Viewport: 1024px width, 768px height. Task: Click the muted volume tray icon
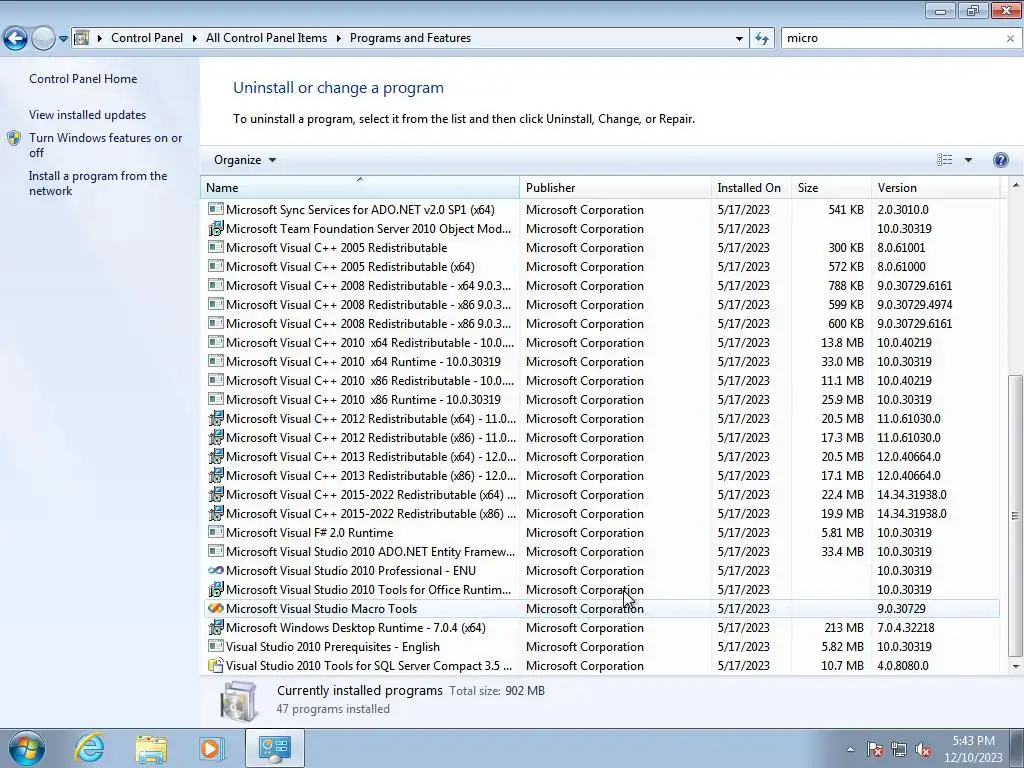tap(923, 750)
